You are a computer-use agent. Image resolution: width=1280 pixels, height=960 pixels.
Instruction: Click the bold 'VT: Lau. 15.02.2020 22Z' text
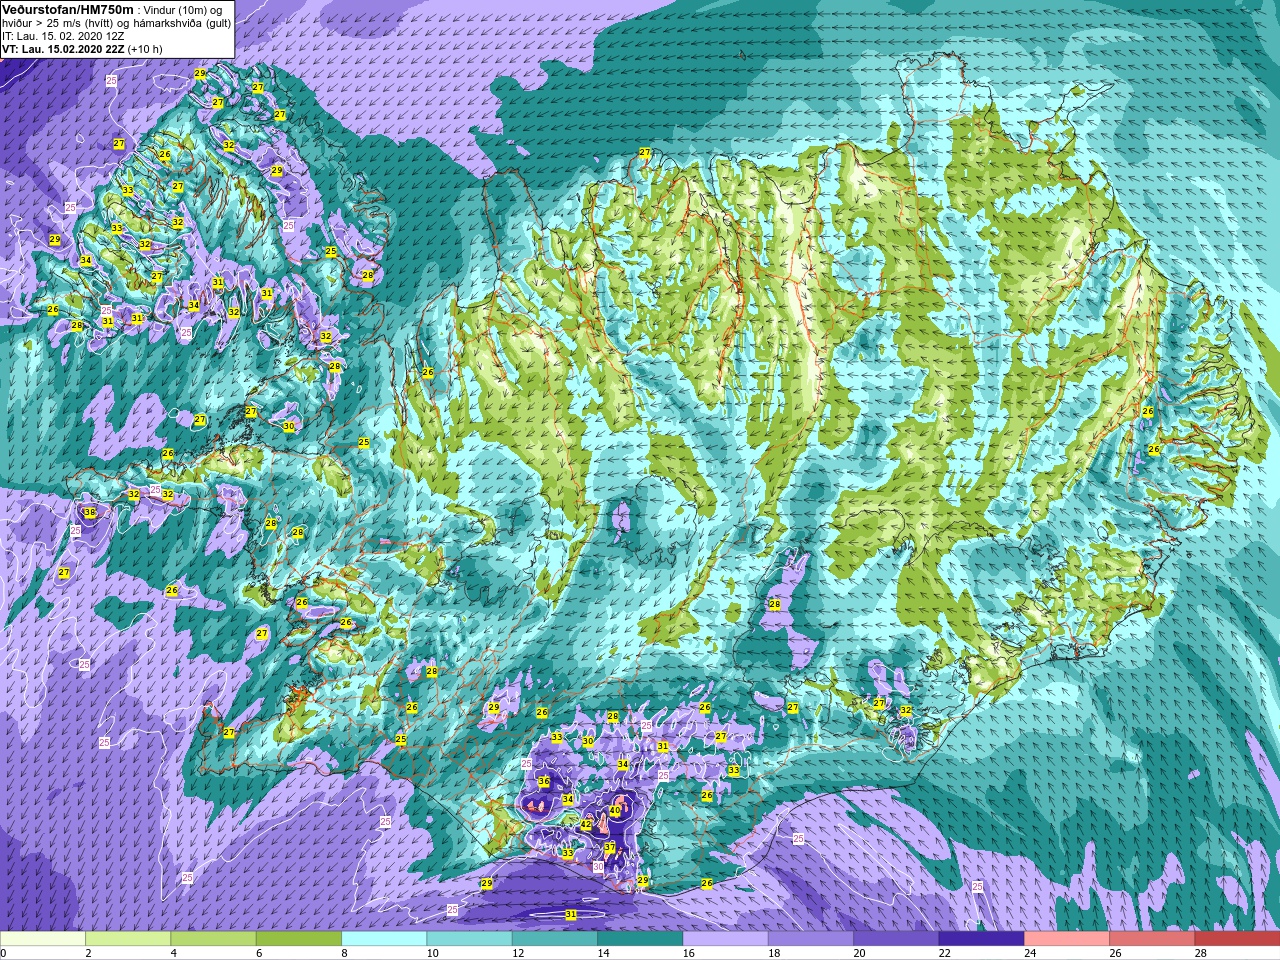63,48
